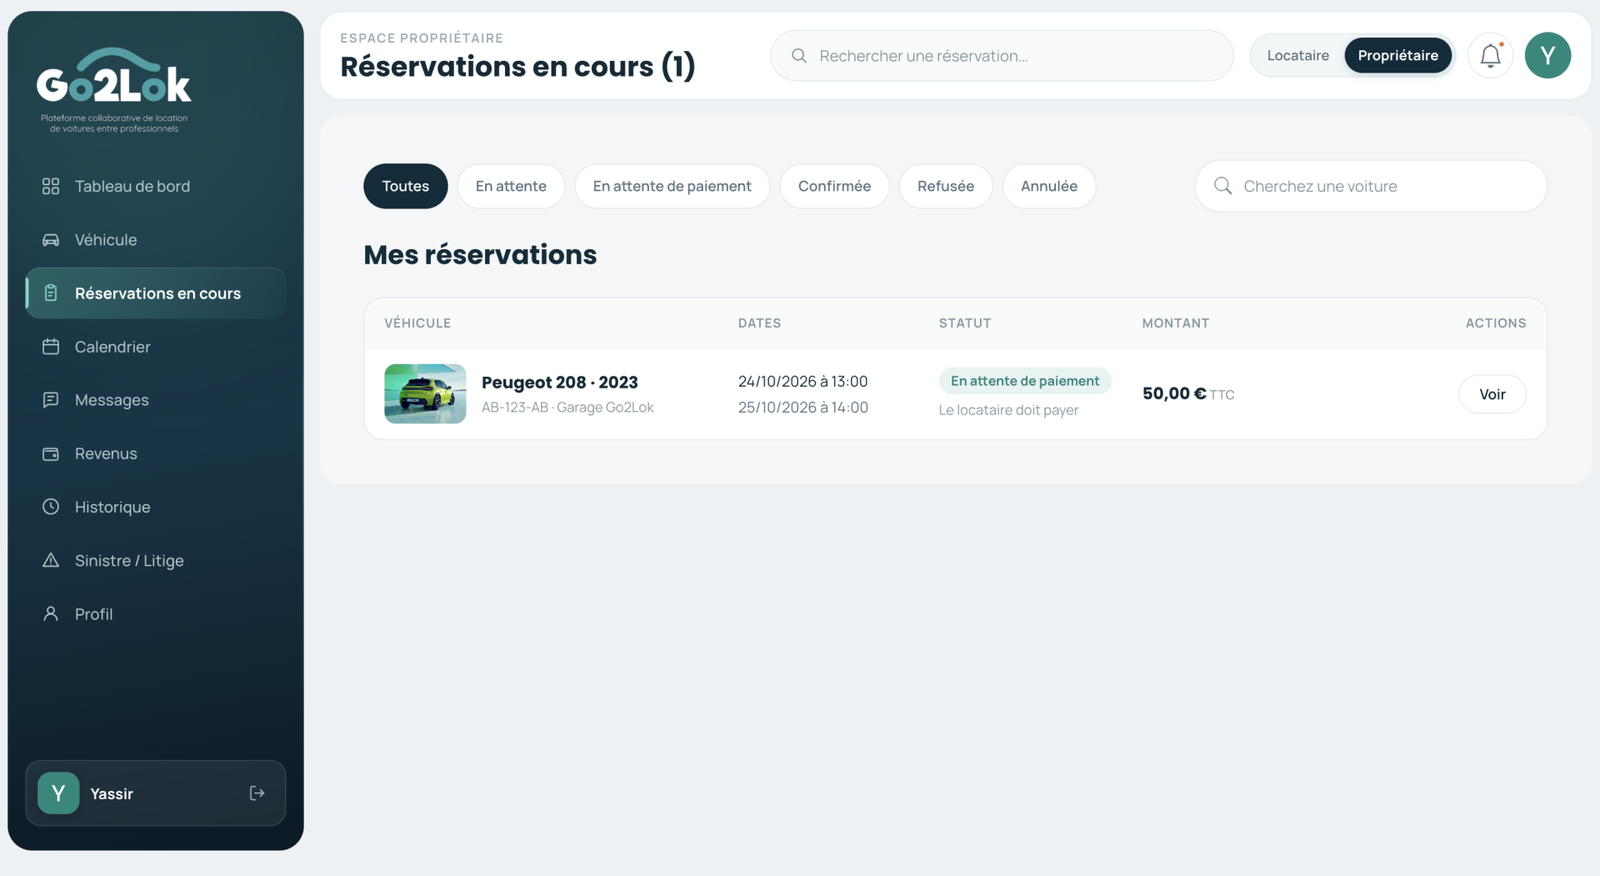Click the Revenus wallet icon

pos(51,454)
